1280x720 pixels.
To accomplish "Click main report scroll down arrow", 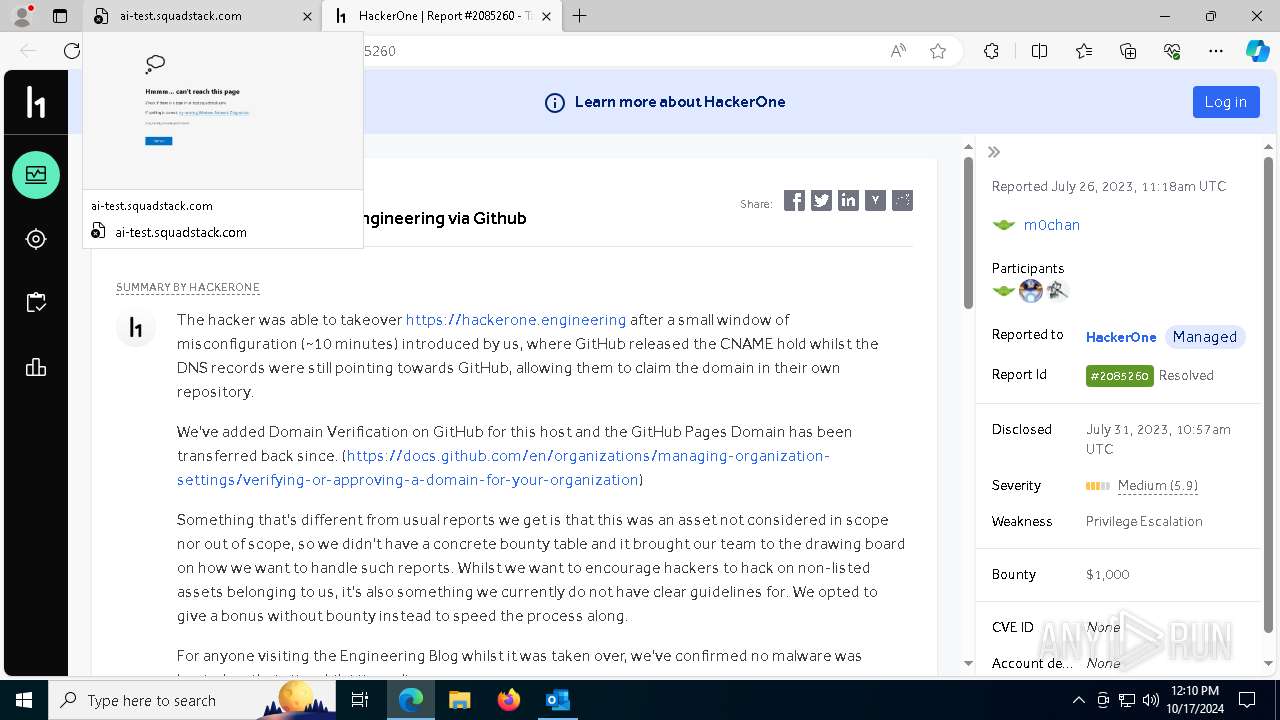I will 968,663.
